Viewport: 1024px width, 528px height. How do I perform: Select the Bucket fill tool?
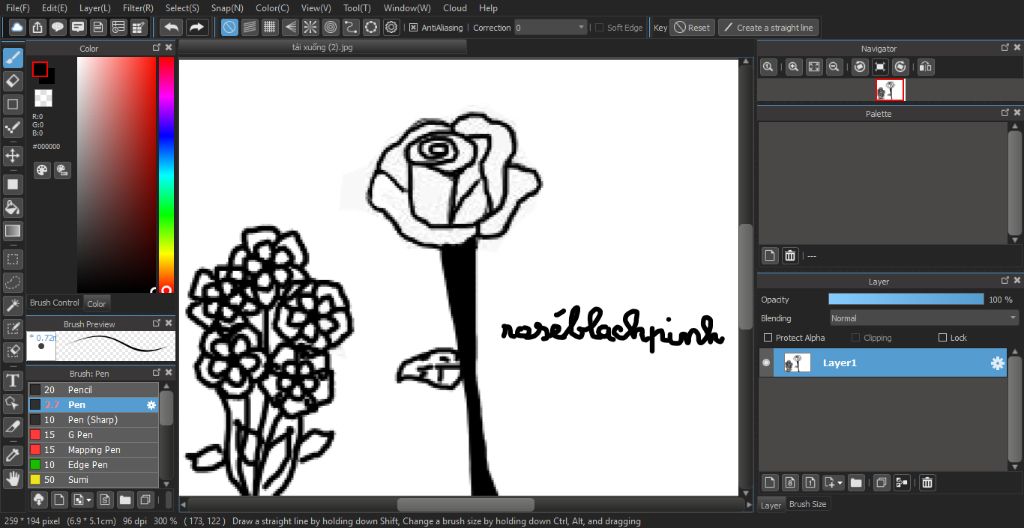point(12,208)
